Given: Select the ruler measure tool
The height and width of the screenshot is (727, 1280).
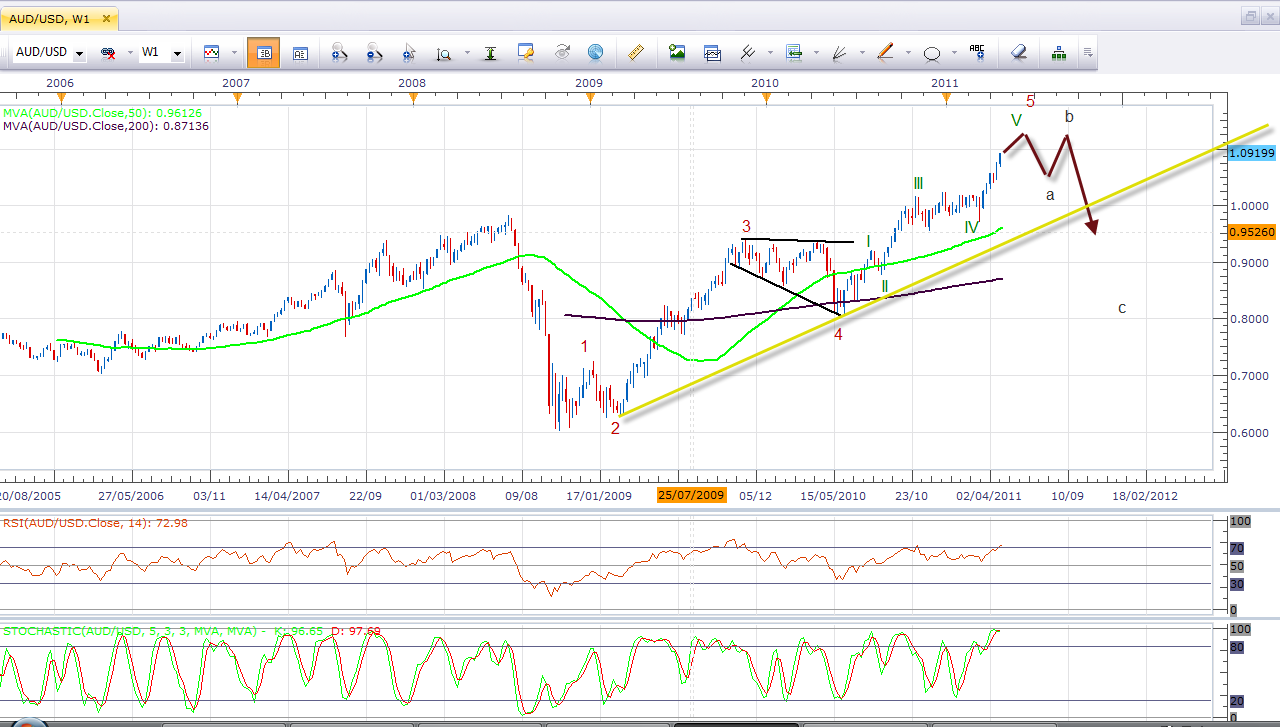Looking at the screenshot, I should click(634, 52).
